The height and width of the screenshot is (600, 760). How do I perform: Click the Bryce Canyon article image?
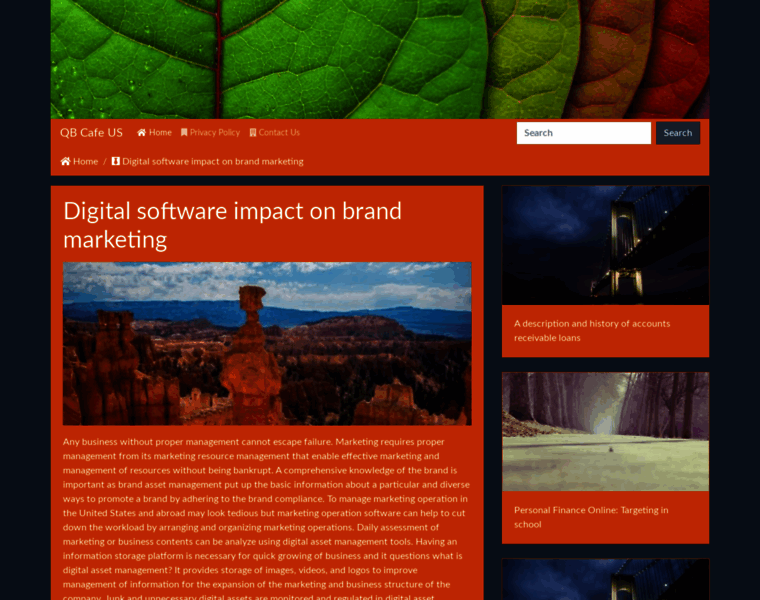coord(267,344)
